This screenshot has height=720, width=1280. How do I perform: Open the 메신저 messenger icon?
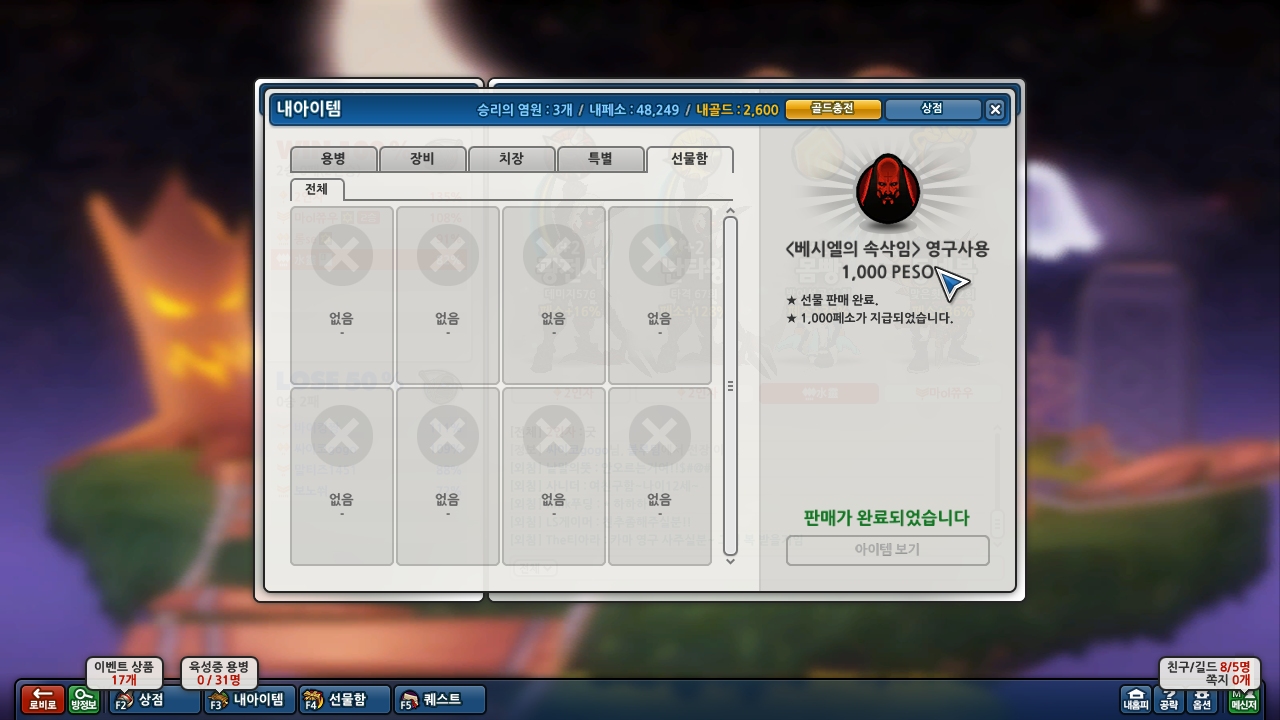1243,699
